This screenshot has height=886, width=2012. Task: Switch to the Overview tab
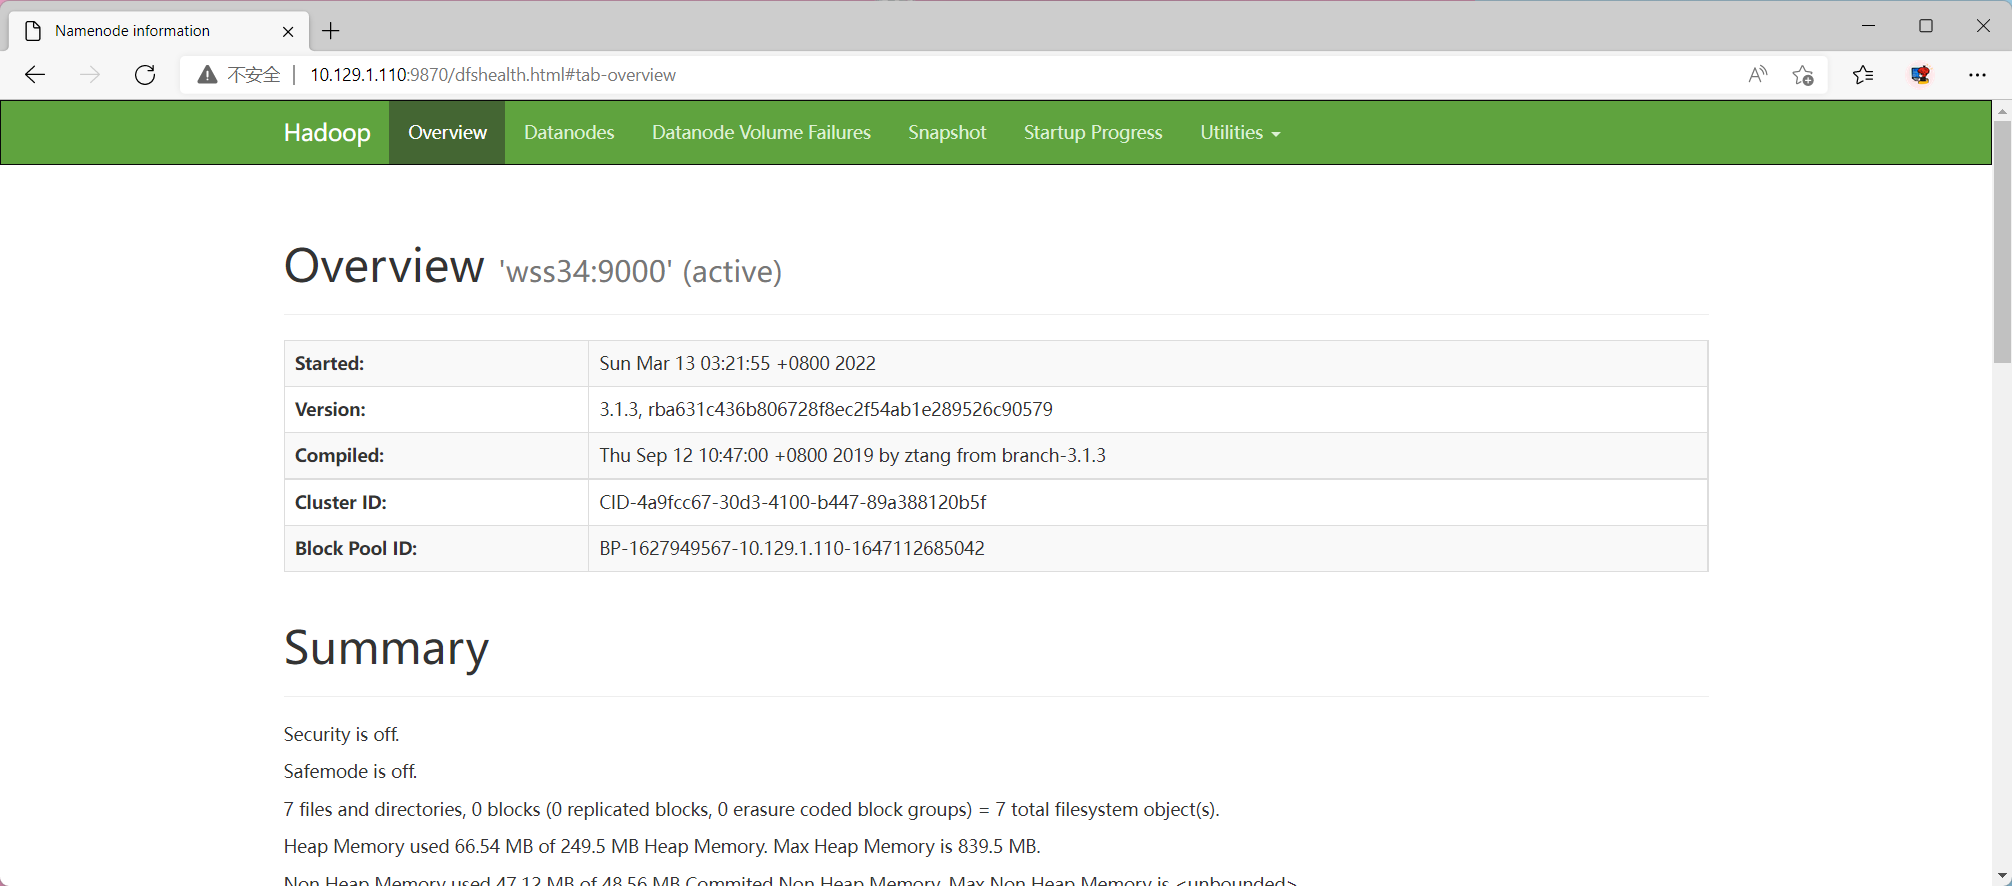click(447, 132)
